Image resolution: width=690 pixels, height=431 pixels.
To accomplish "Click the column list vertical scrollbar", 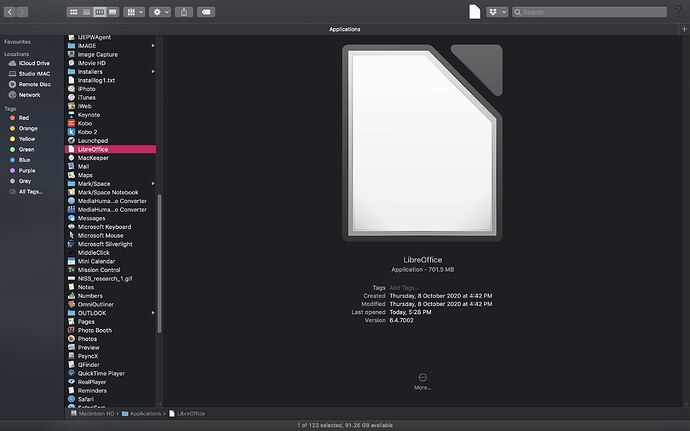I will tap(159, 263).
